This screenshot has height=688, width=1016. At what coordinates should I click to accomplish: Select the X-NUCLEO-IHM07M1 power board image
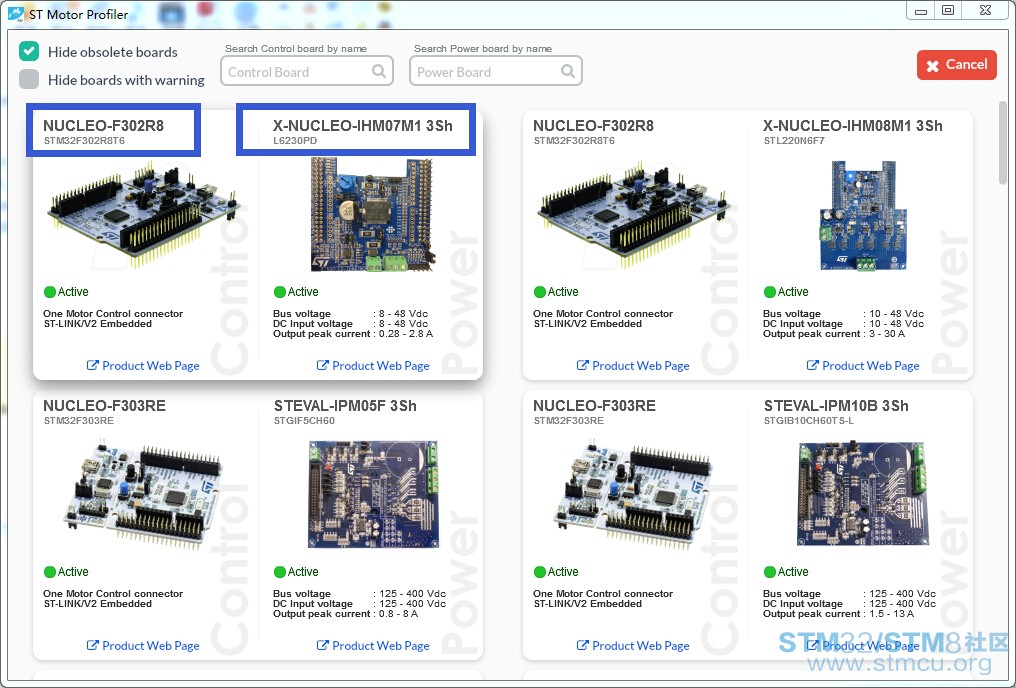click(x=372, y=215)
